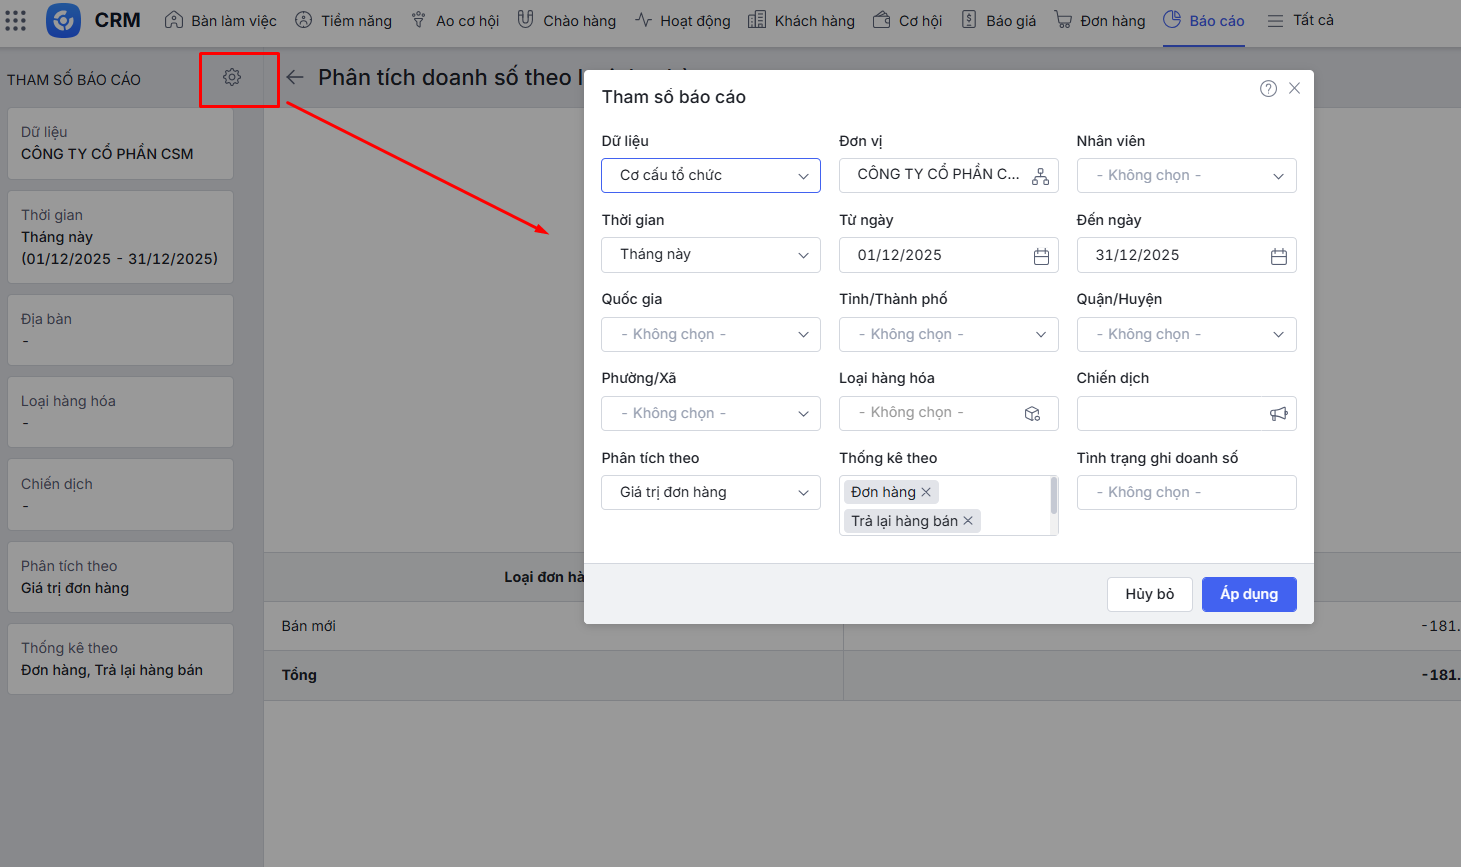The image size is (1461, 867).
Task: Open the Ao cơ hội tab
Action: click(x=455, y=21)
